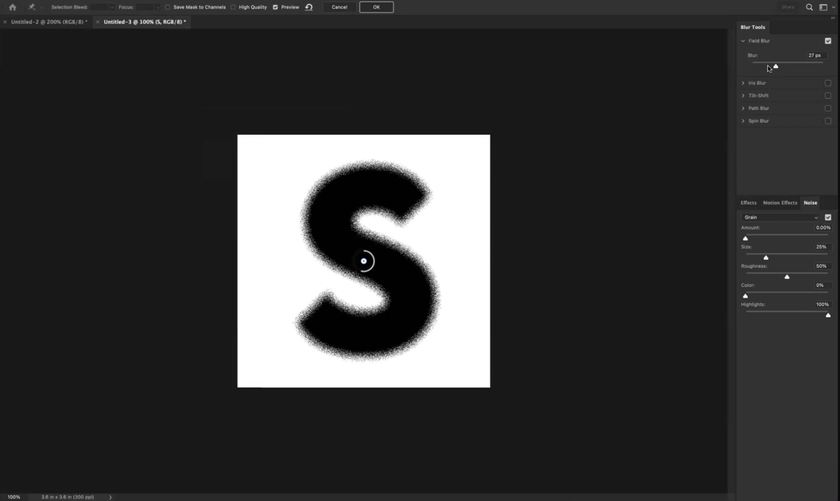Toggle the Grain noise checkbox
Image resolution: width=840 pixels, height=501 pixels.
pos(828,217)
